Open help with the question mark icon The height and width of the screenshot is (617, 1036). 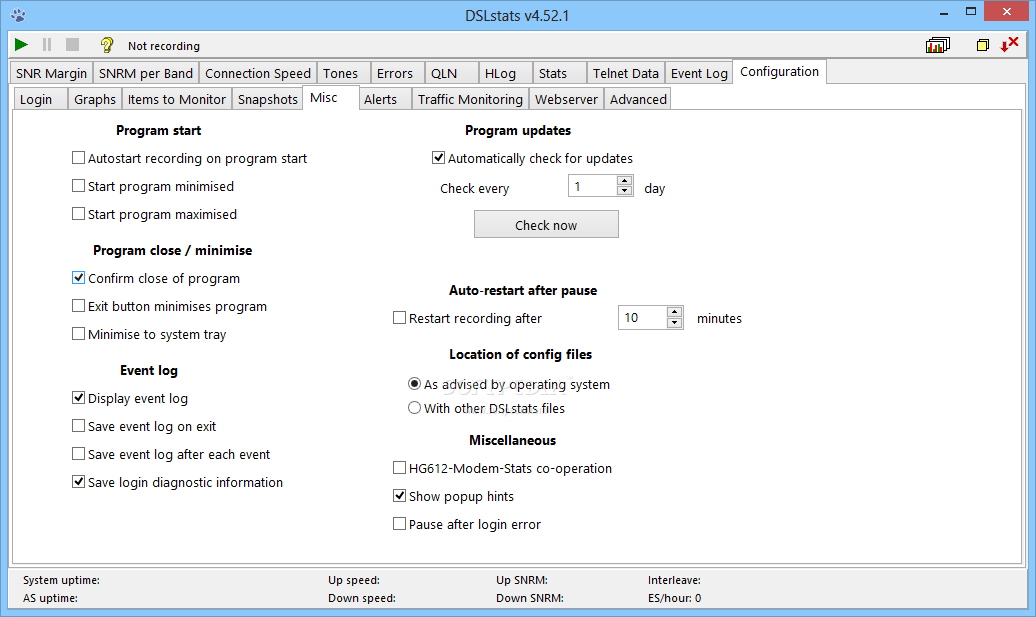(x=106, y=45)
